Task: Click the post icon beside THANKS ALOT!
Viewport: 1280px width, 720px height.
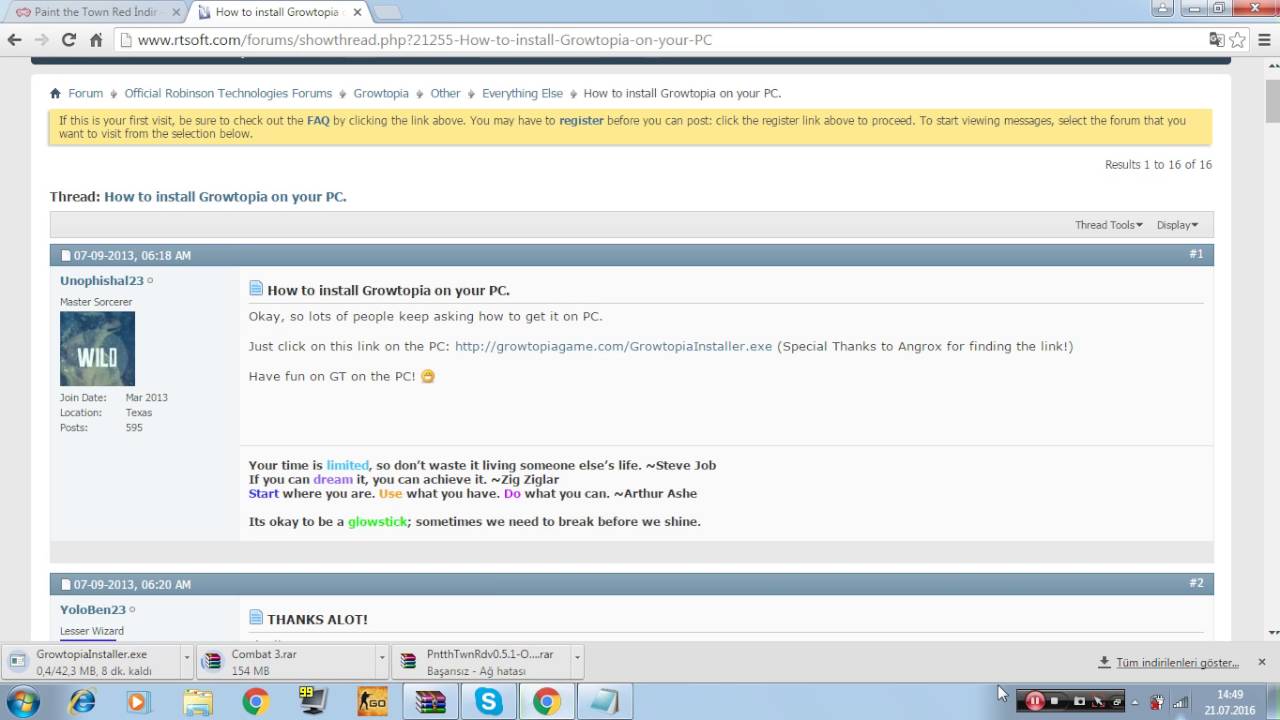Action: (x=256, y=618)
